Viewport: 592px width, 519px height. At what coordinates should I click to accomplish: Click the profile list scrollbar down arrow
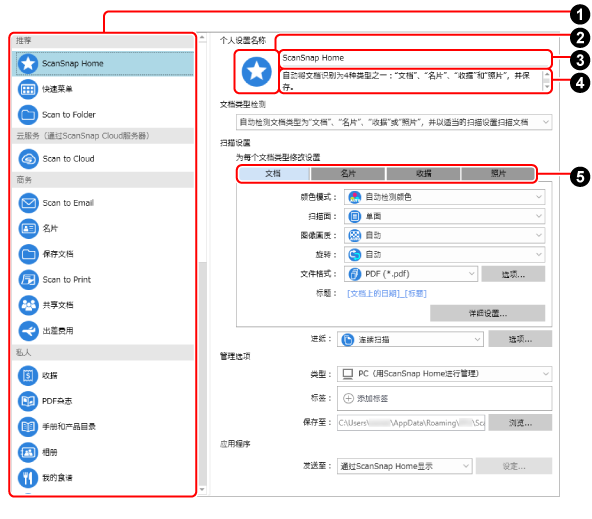pos(202,490)
